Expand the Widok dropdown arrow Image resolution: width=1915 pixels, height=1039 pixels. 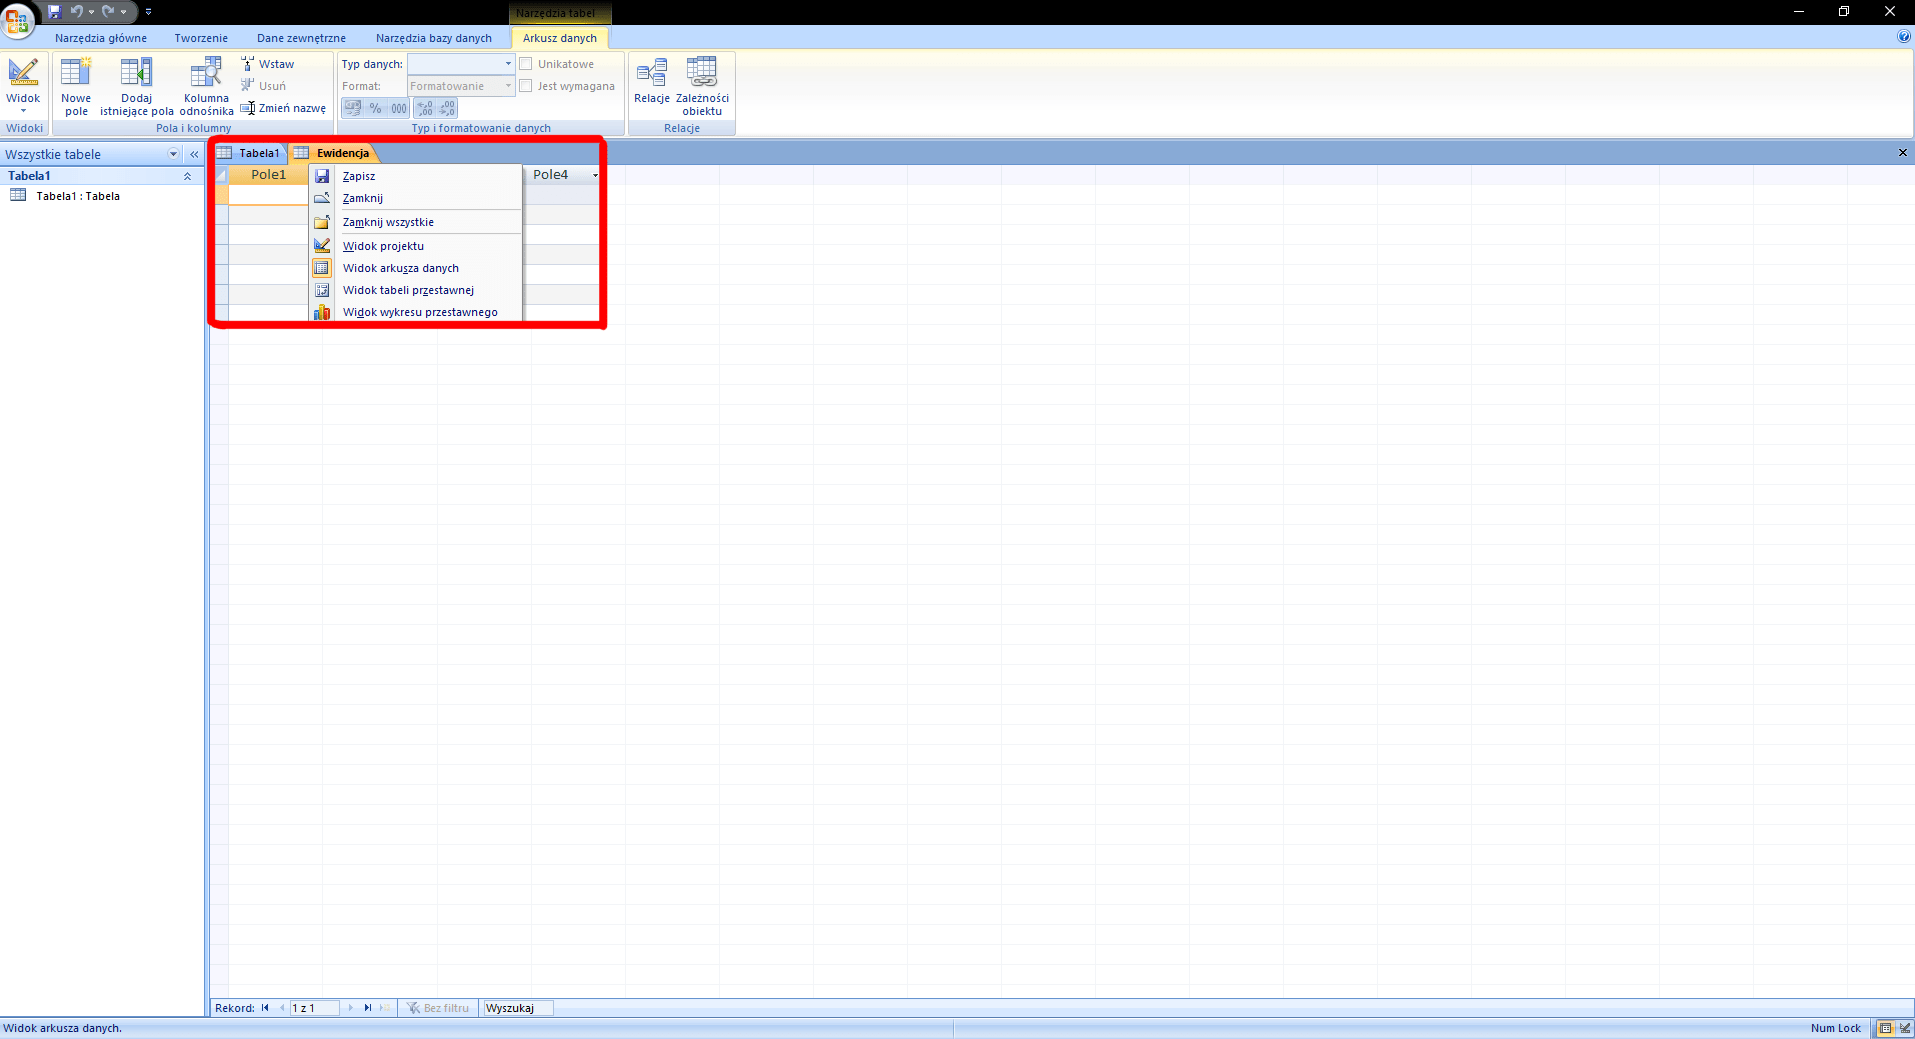tap(23, 111)
